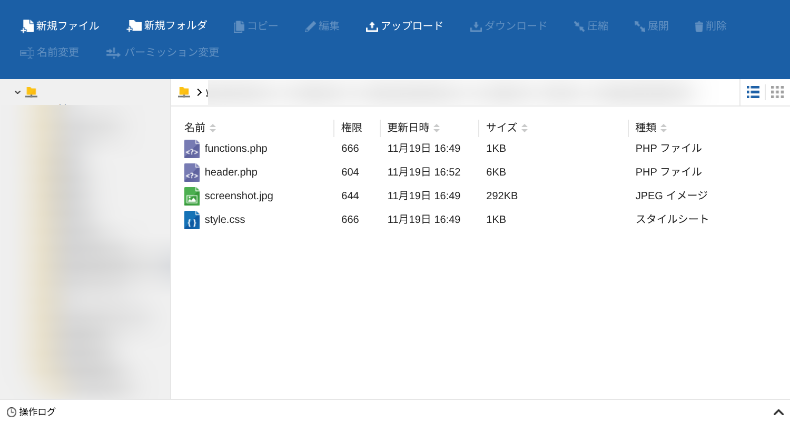Click the 11月19日 16:52 date cell
The image size is (790, 424).
[x=424, y=172]
